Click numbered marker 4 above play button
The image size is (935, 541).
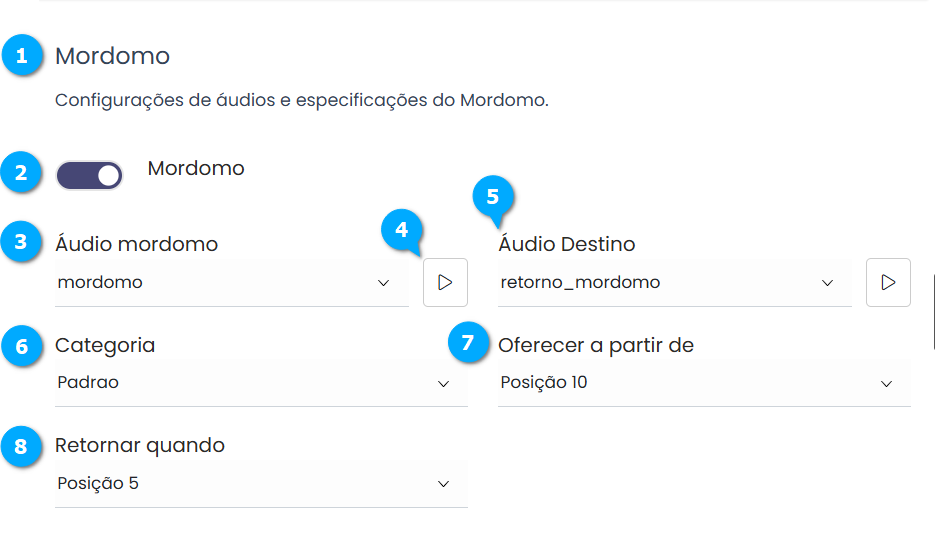point(401,229)
